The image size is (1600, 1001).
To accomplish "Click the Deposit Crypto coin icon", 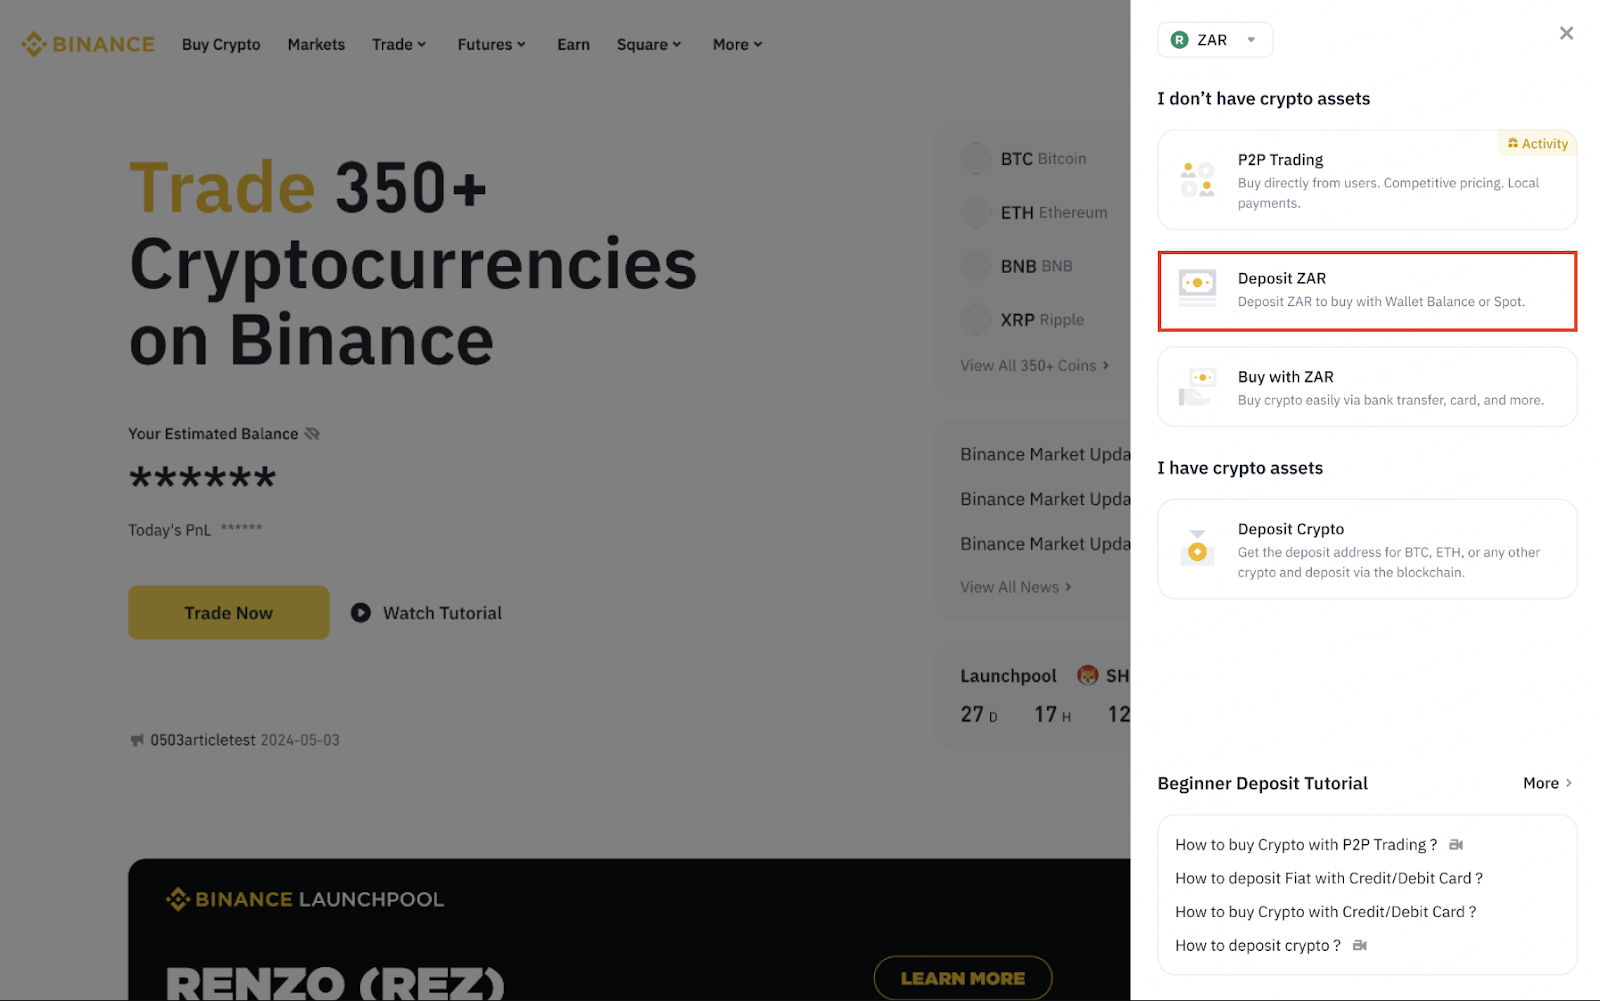I will click(1197, 549).
